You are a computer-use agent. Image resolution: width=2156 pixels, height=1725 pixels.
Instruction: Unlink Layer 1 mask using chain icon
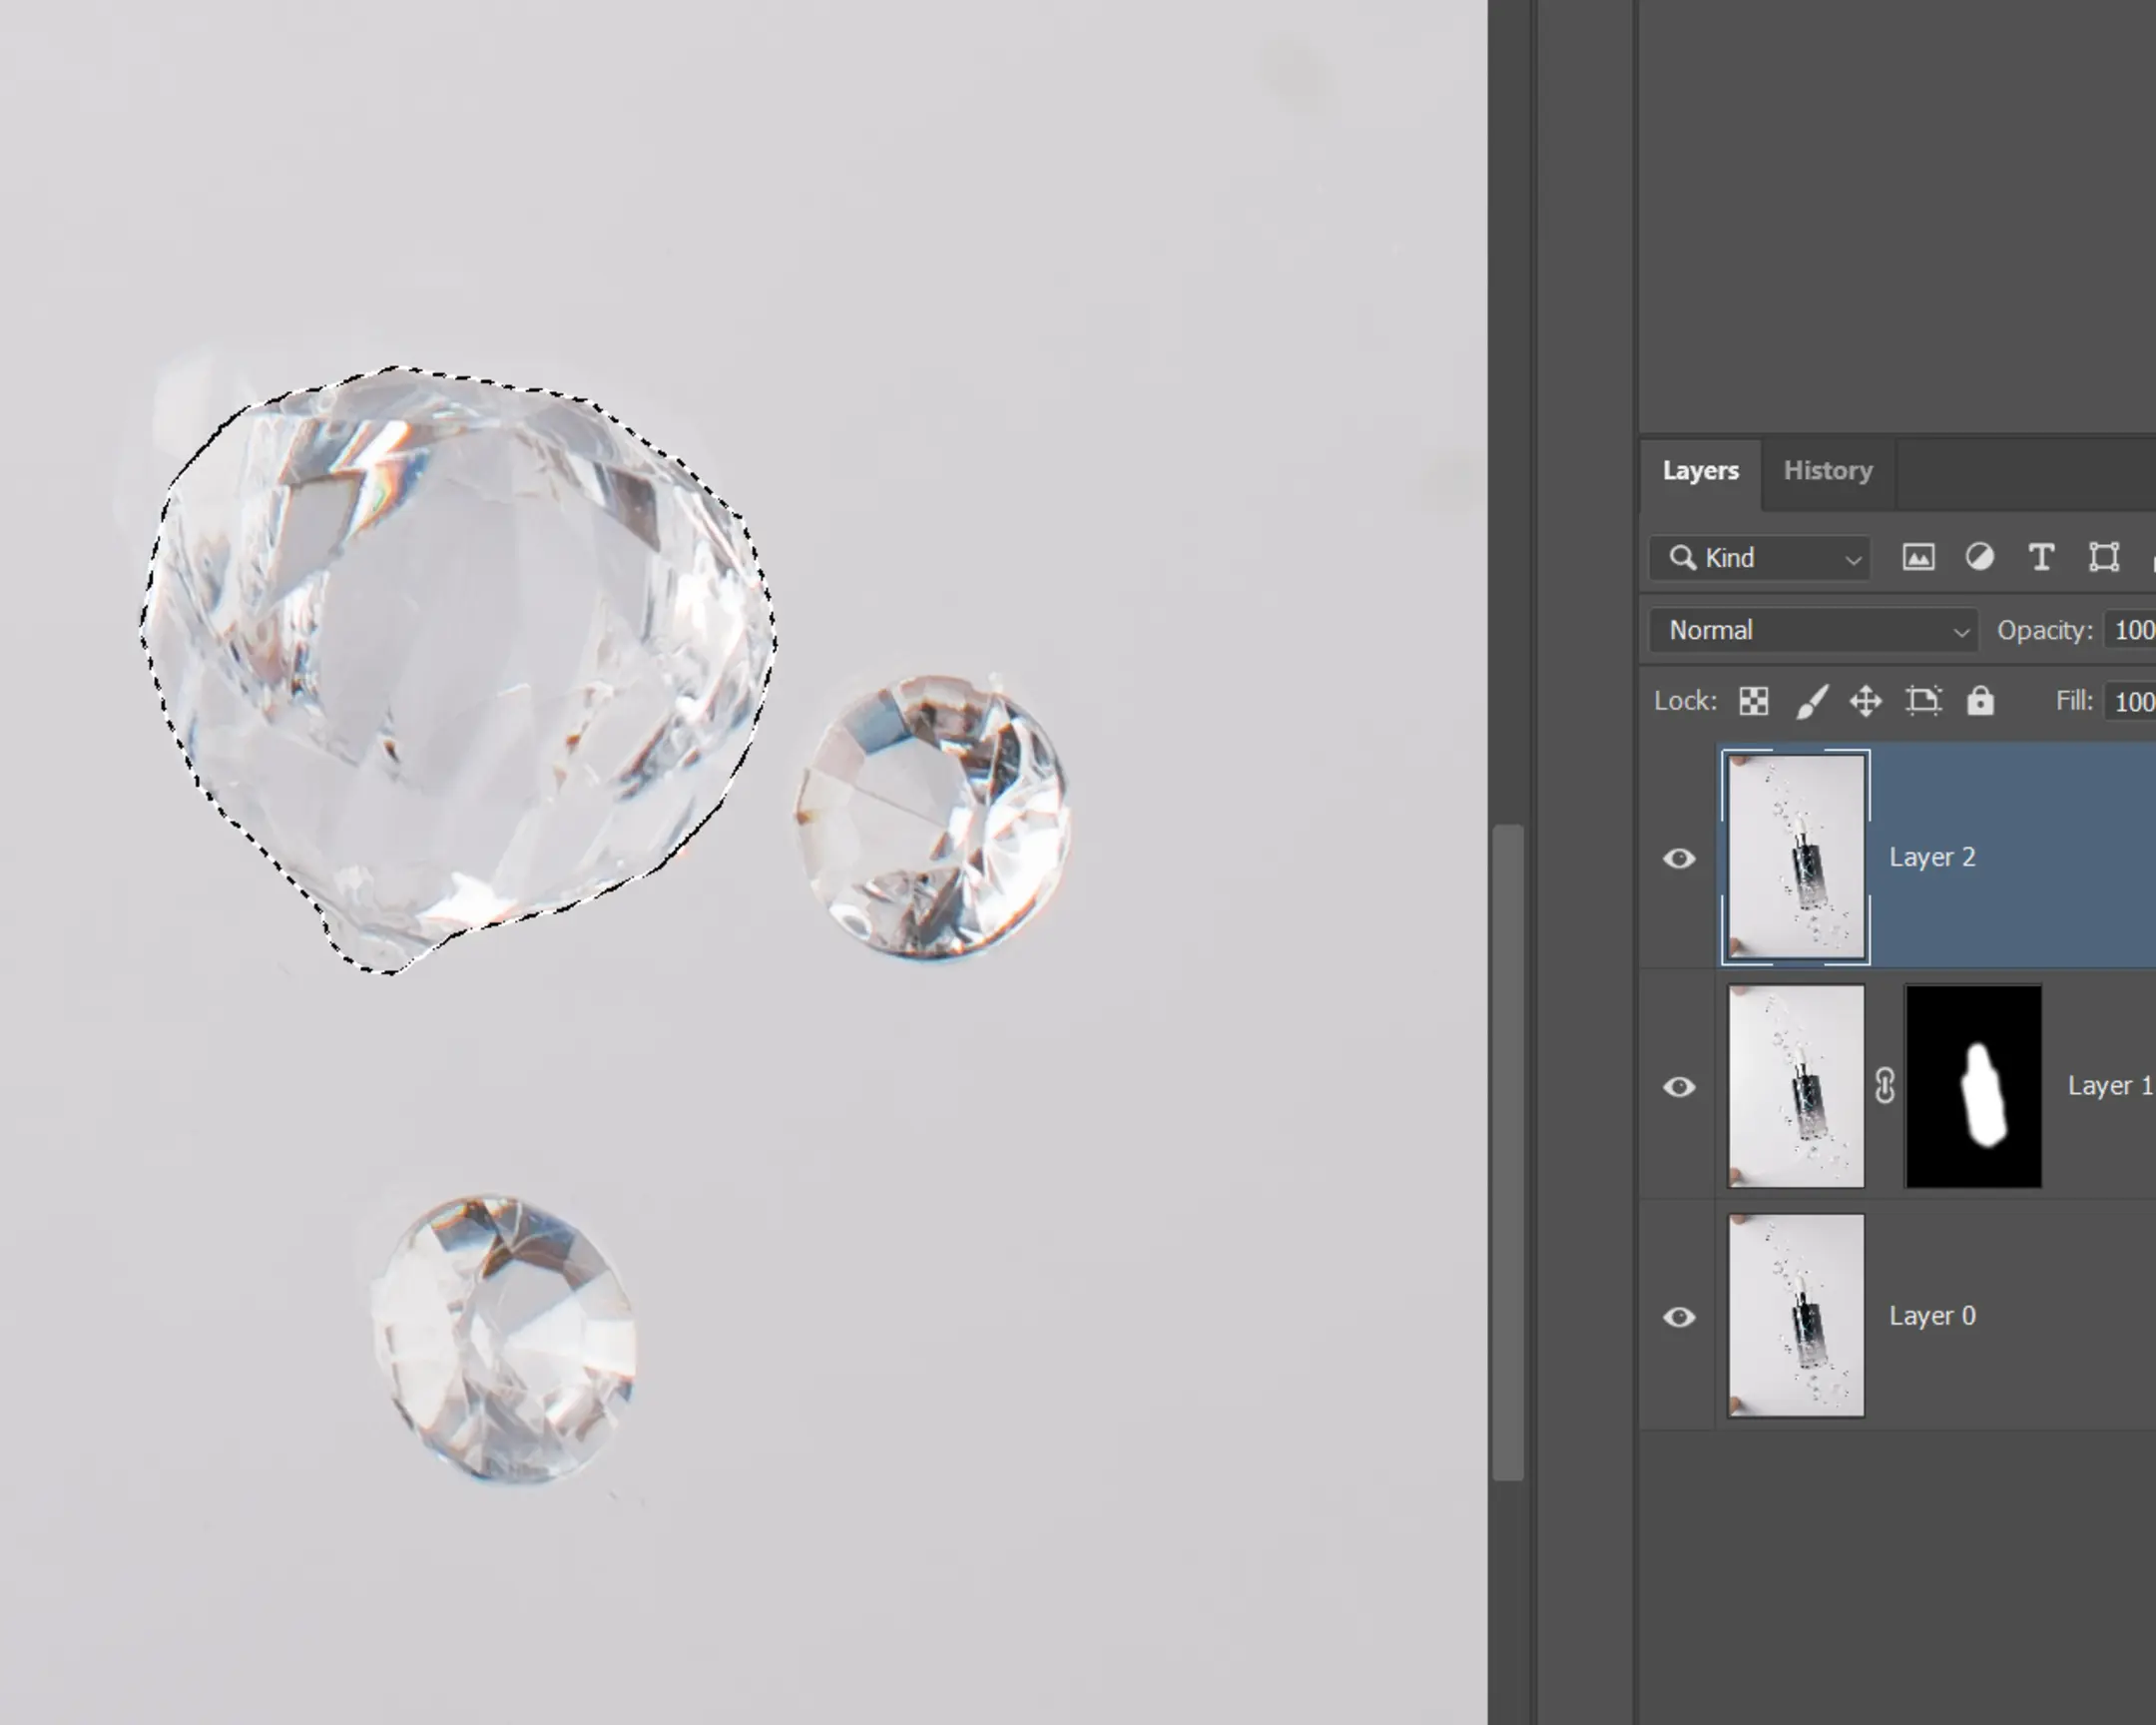pyautogui.click(x=1886, y=1085)
